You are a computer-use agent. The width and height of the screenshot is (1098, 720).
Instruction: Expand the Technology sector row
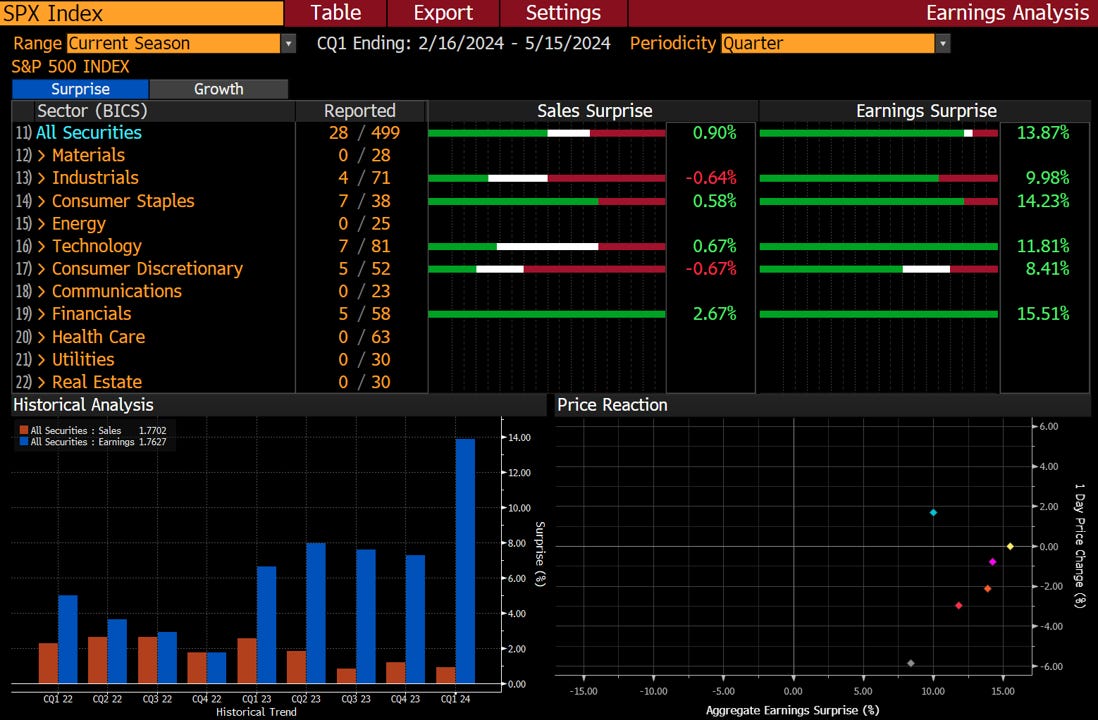41,247
